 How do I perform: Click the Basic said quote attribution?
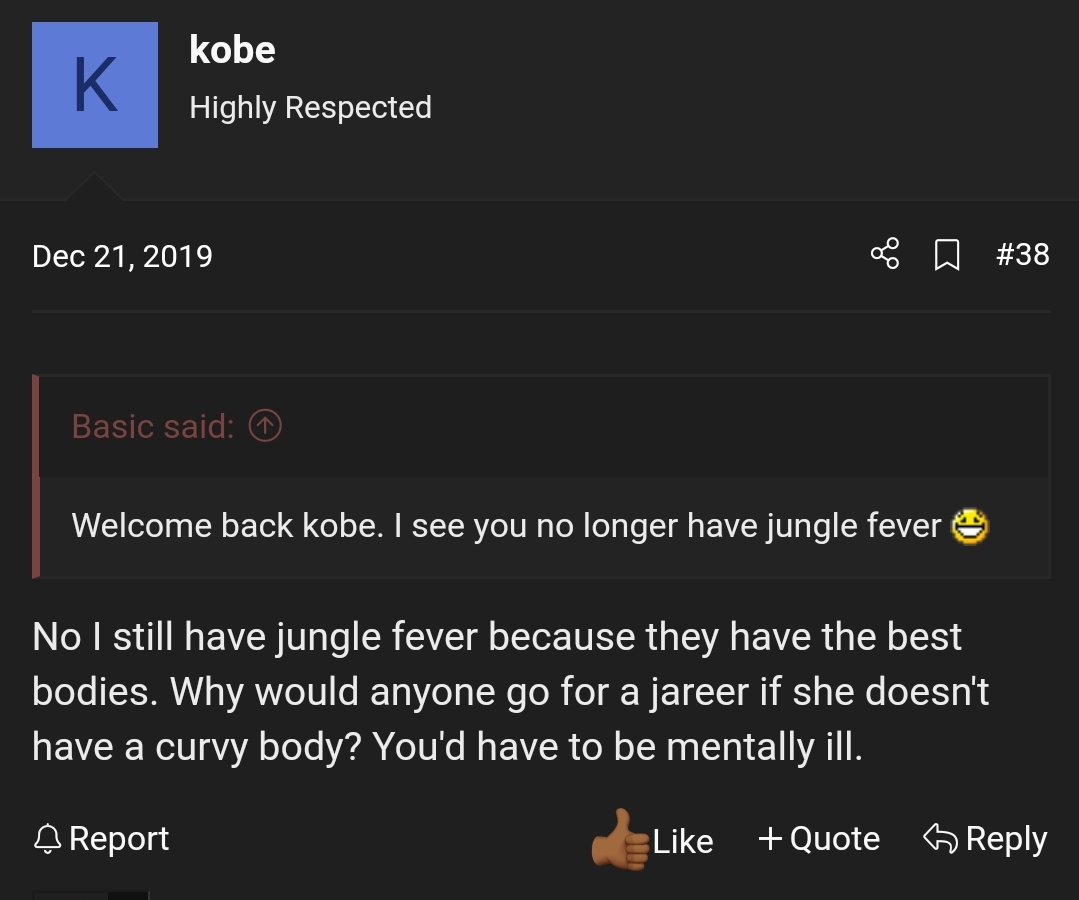[x=152, y=427]
